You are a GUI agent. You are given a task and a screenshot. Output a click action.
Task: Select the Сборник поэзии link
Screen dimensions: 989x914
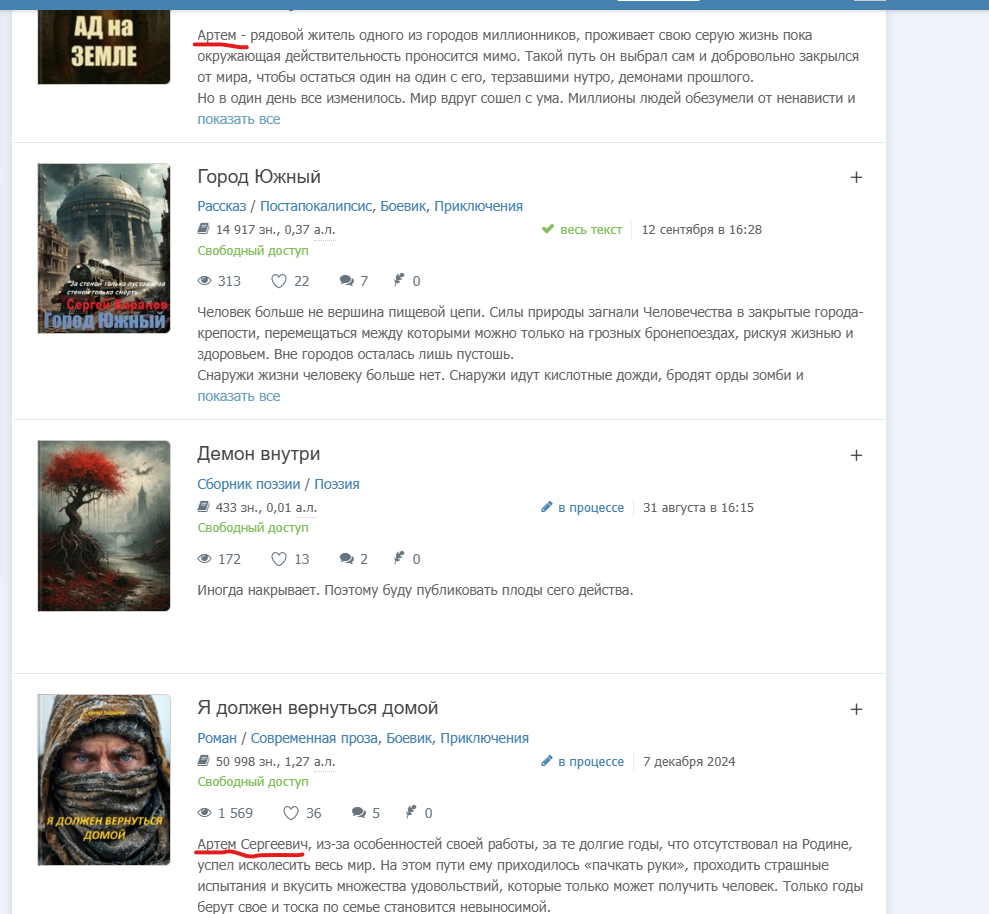coord(249,484)
